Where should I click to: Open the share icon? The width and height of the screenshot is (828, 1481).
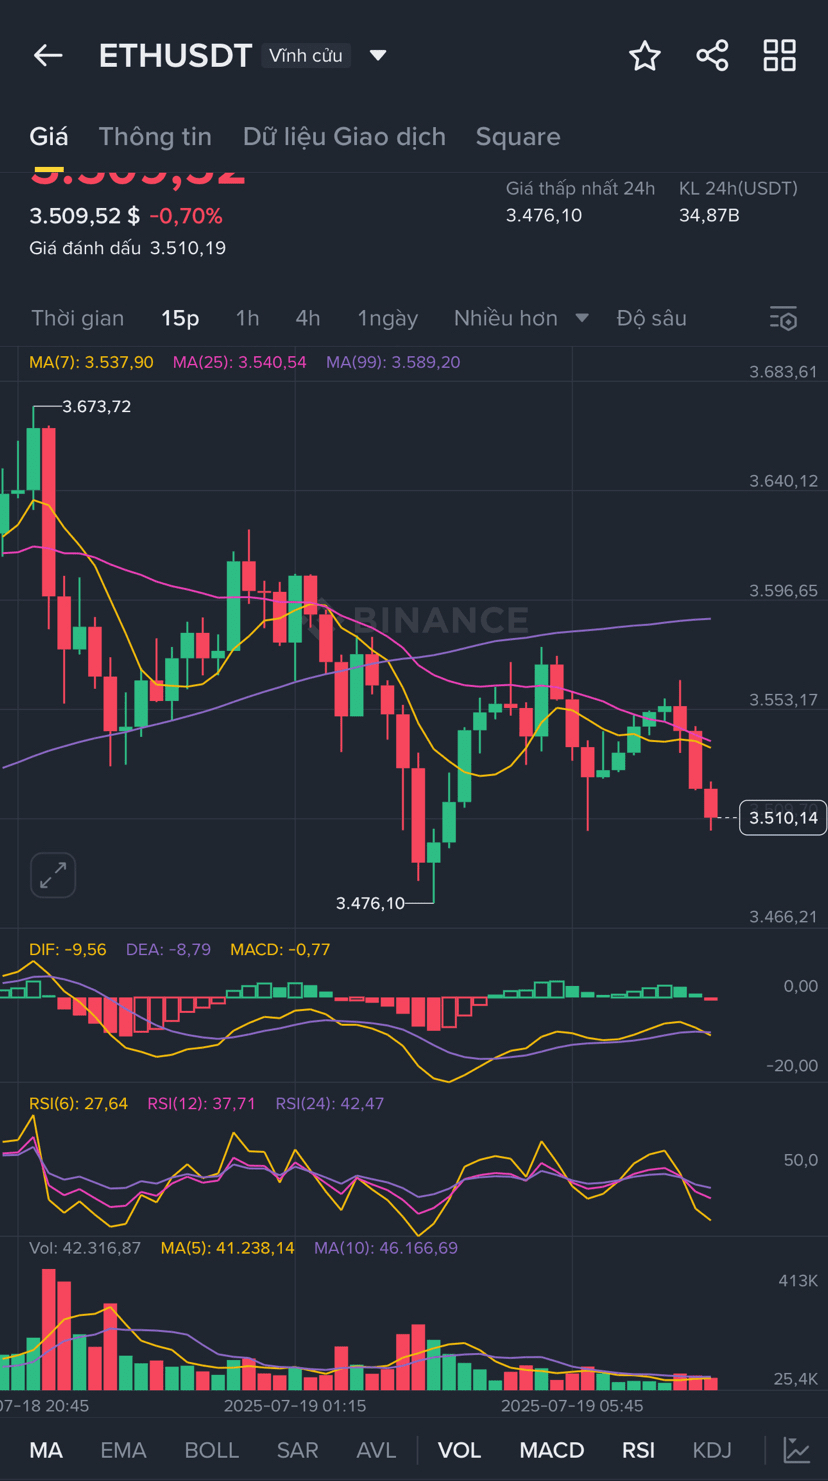click(712, 56)
